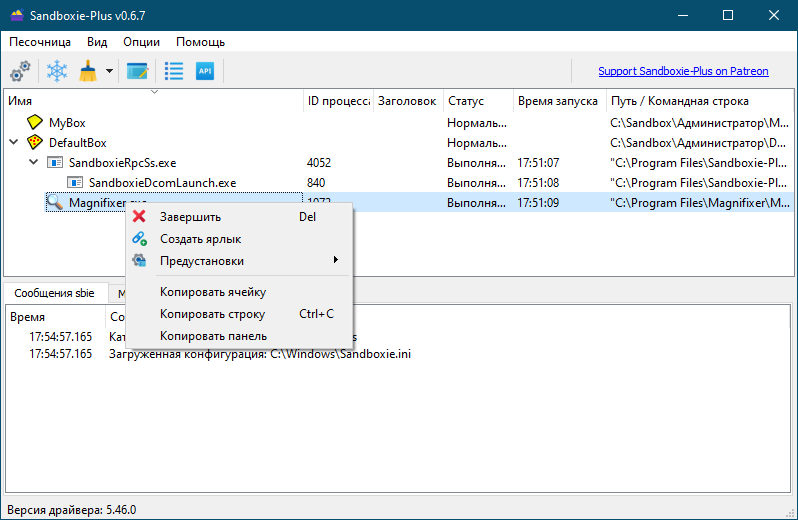Click process ID 4052 cell
798x520 pixels.
coord(319,163)
